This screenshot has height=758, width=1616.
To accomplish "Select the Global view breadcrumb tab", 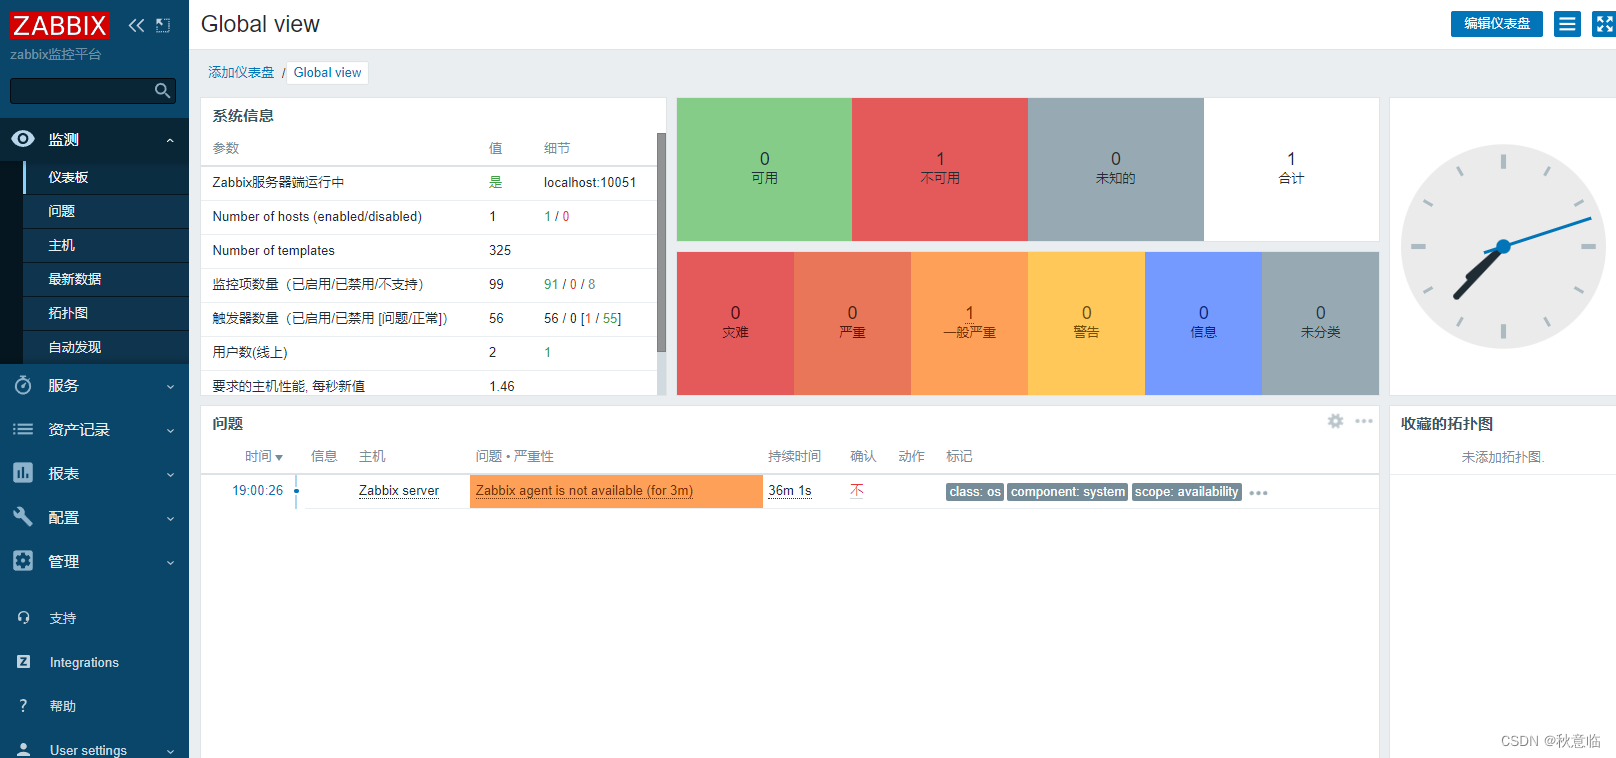I will click(x=327, y=73).
